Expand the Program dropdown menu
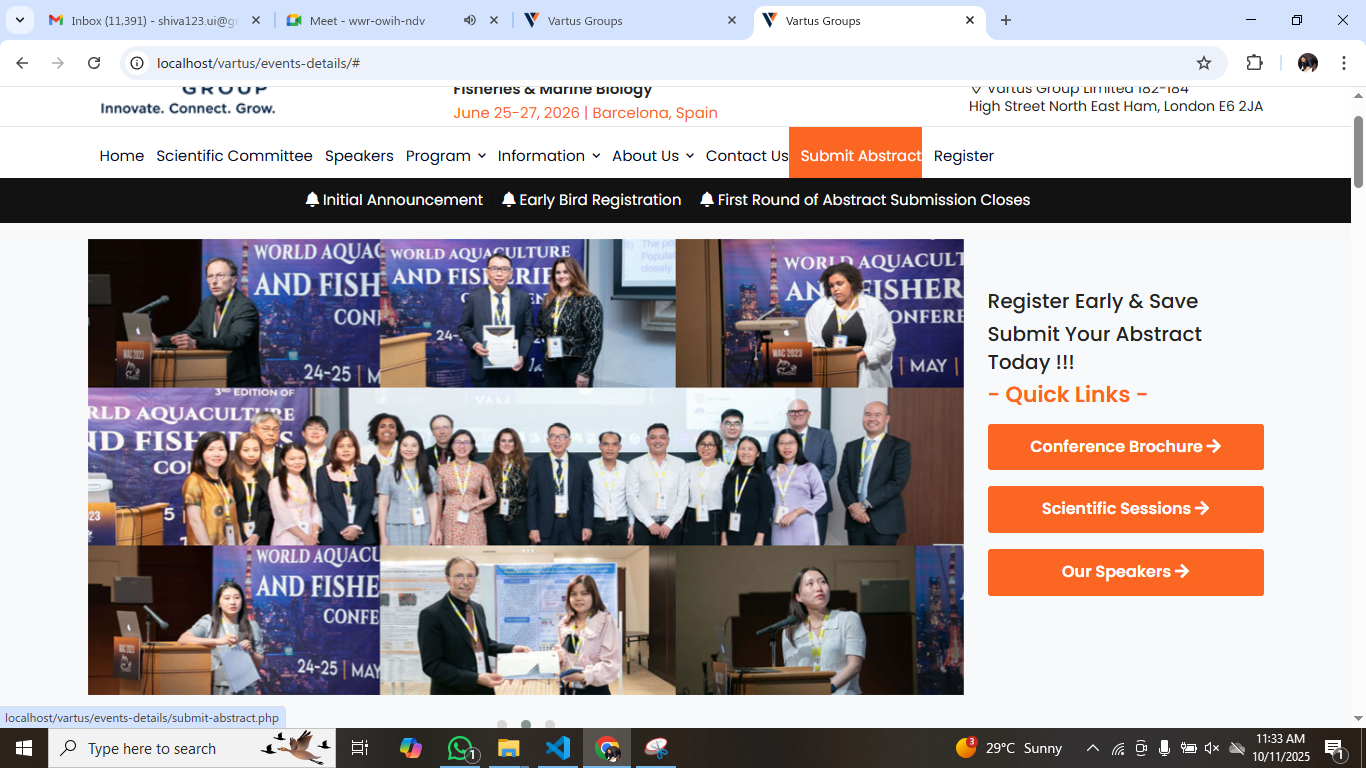Screen dimensions: 1366x768 coord(445,156)
